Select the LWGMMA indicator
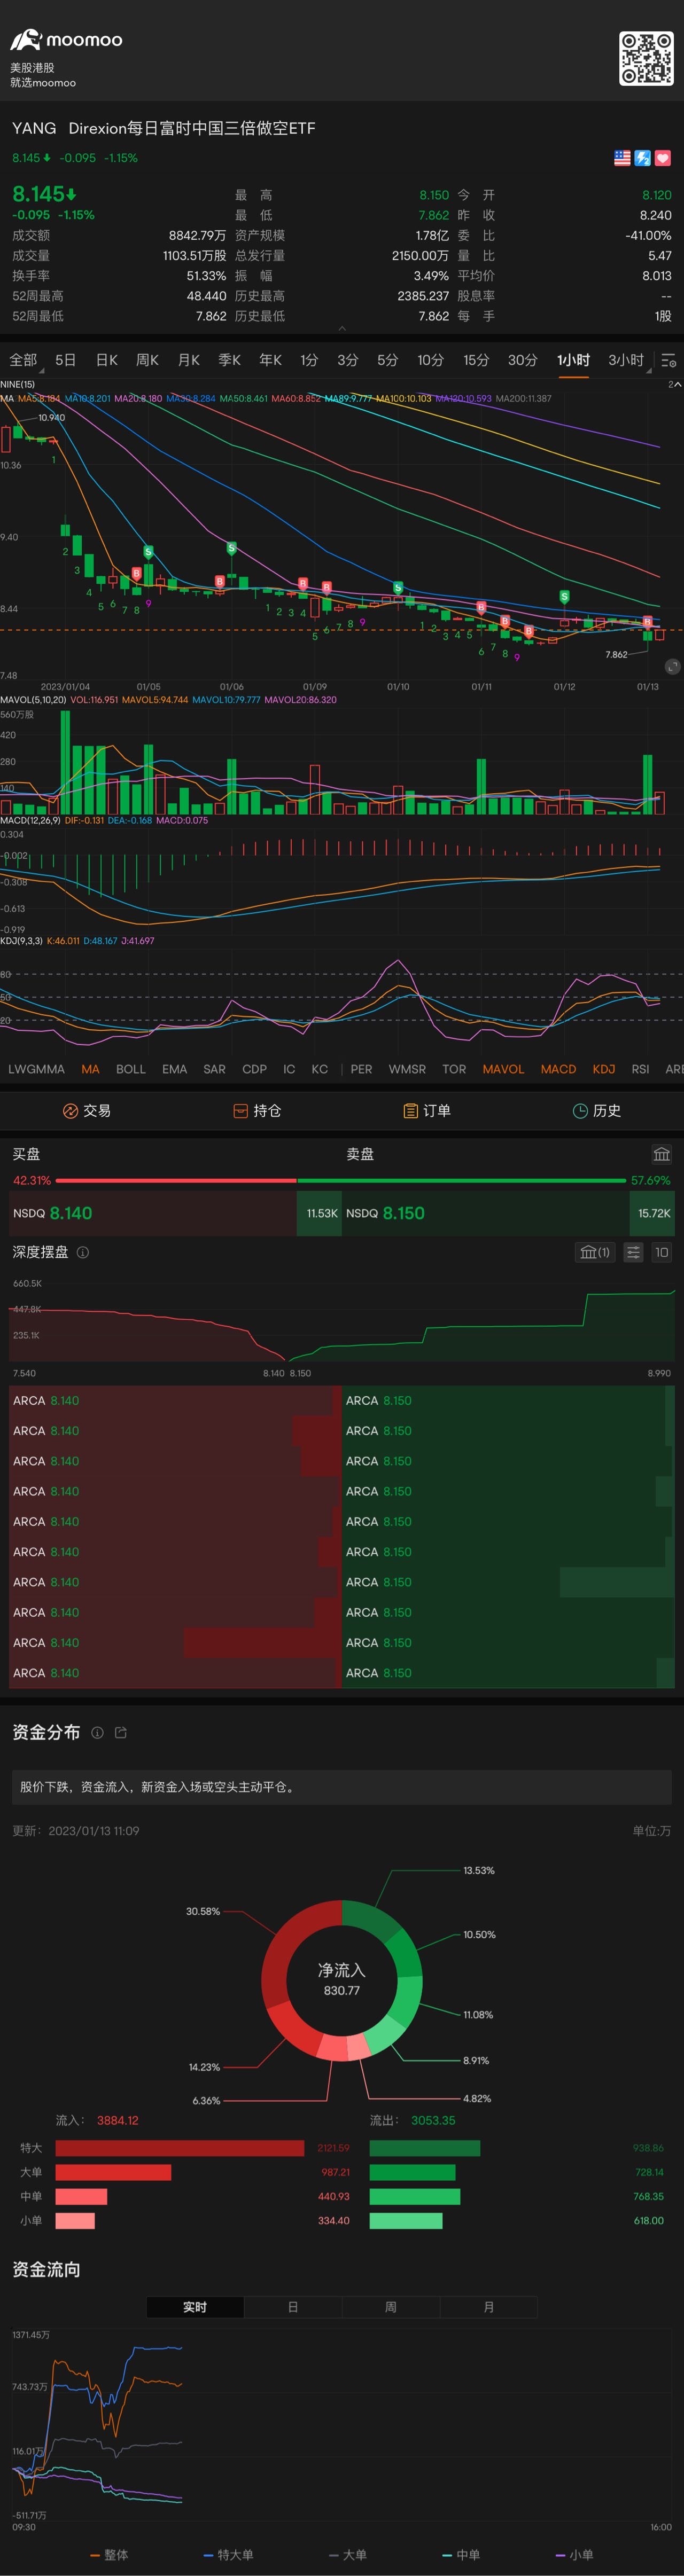Image resolution: width=684 pixels, height=2576 pixels. tap(36, 1069)
